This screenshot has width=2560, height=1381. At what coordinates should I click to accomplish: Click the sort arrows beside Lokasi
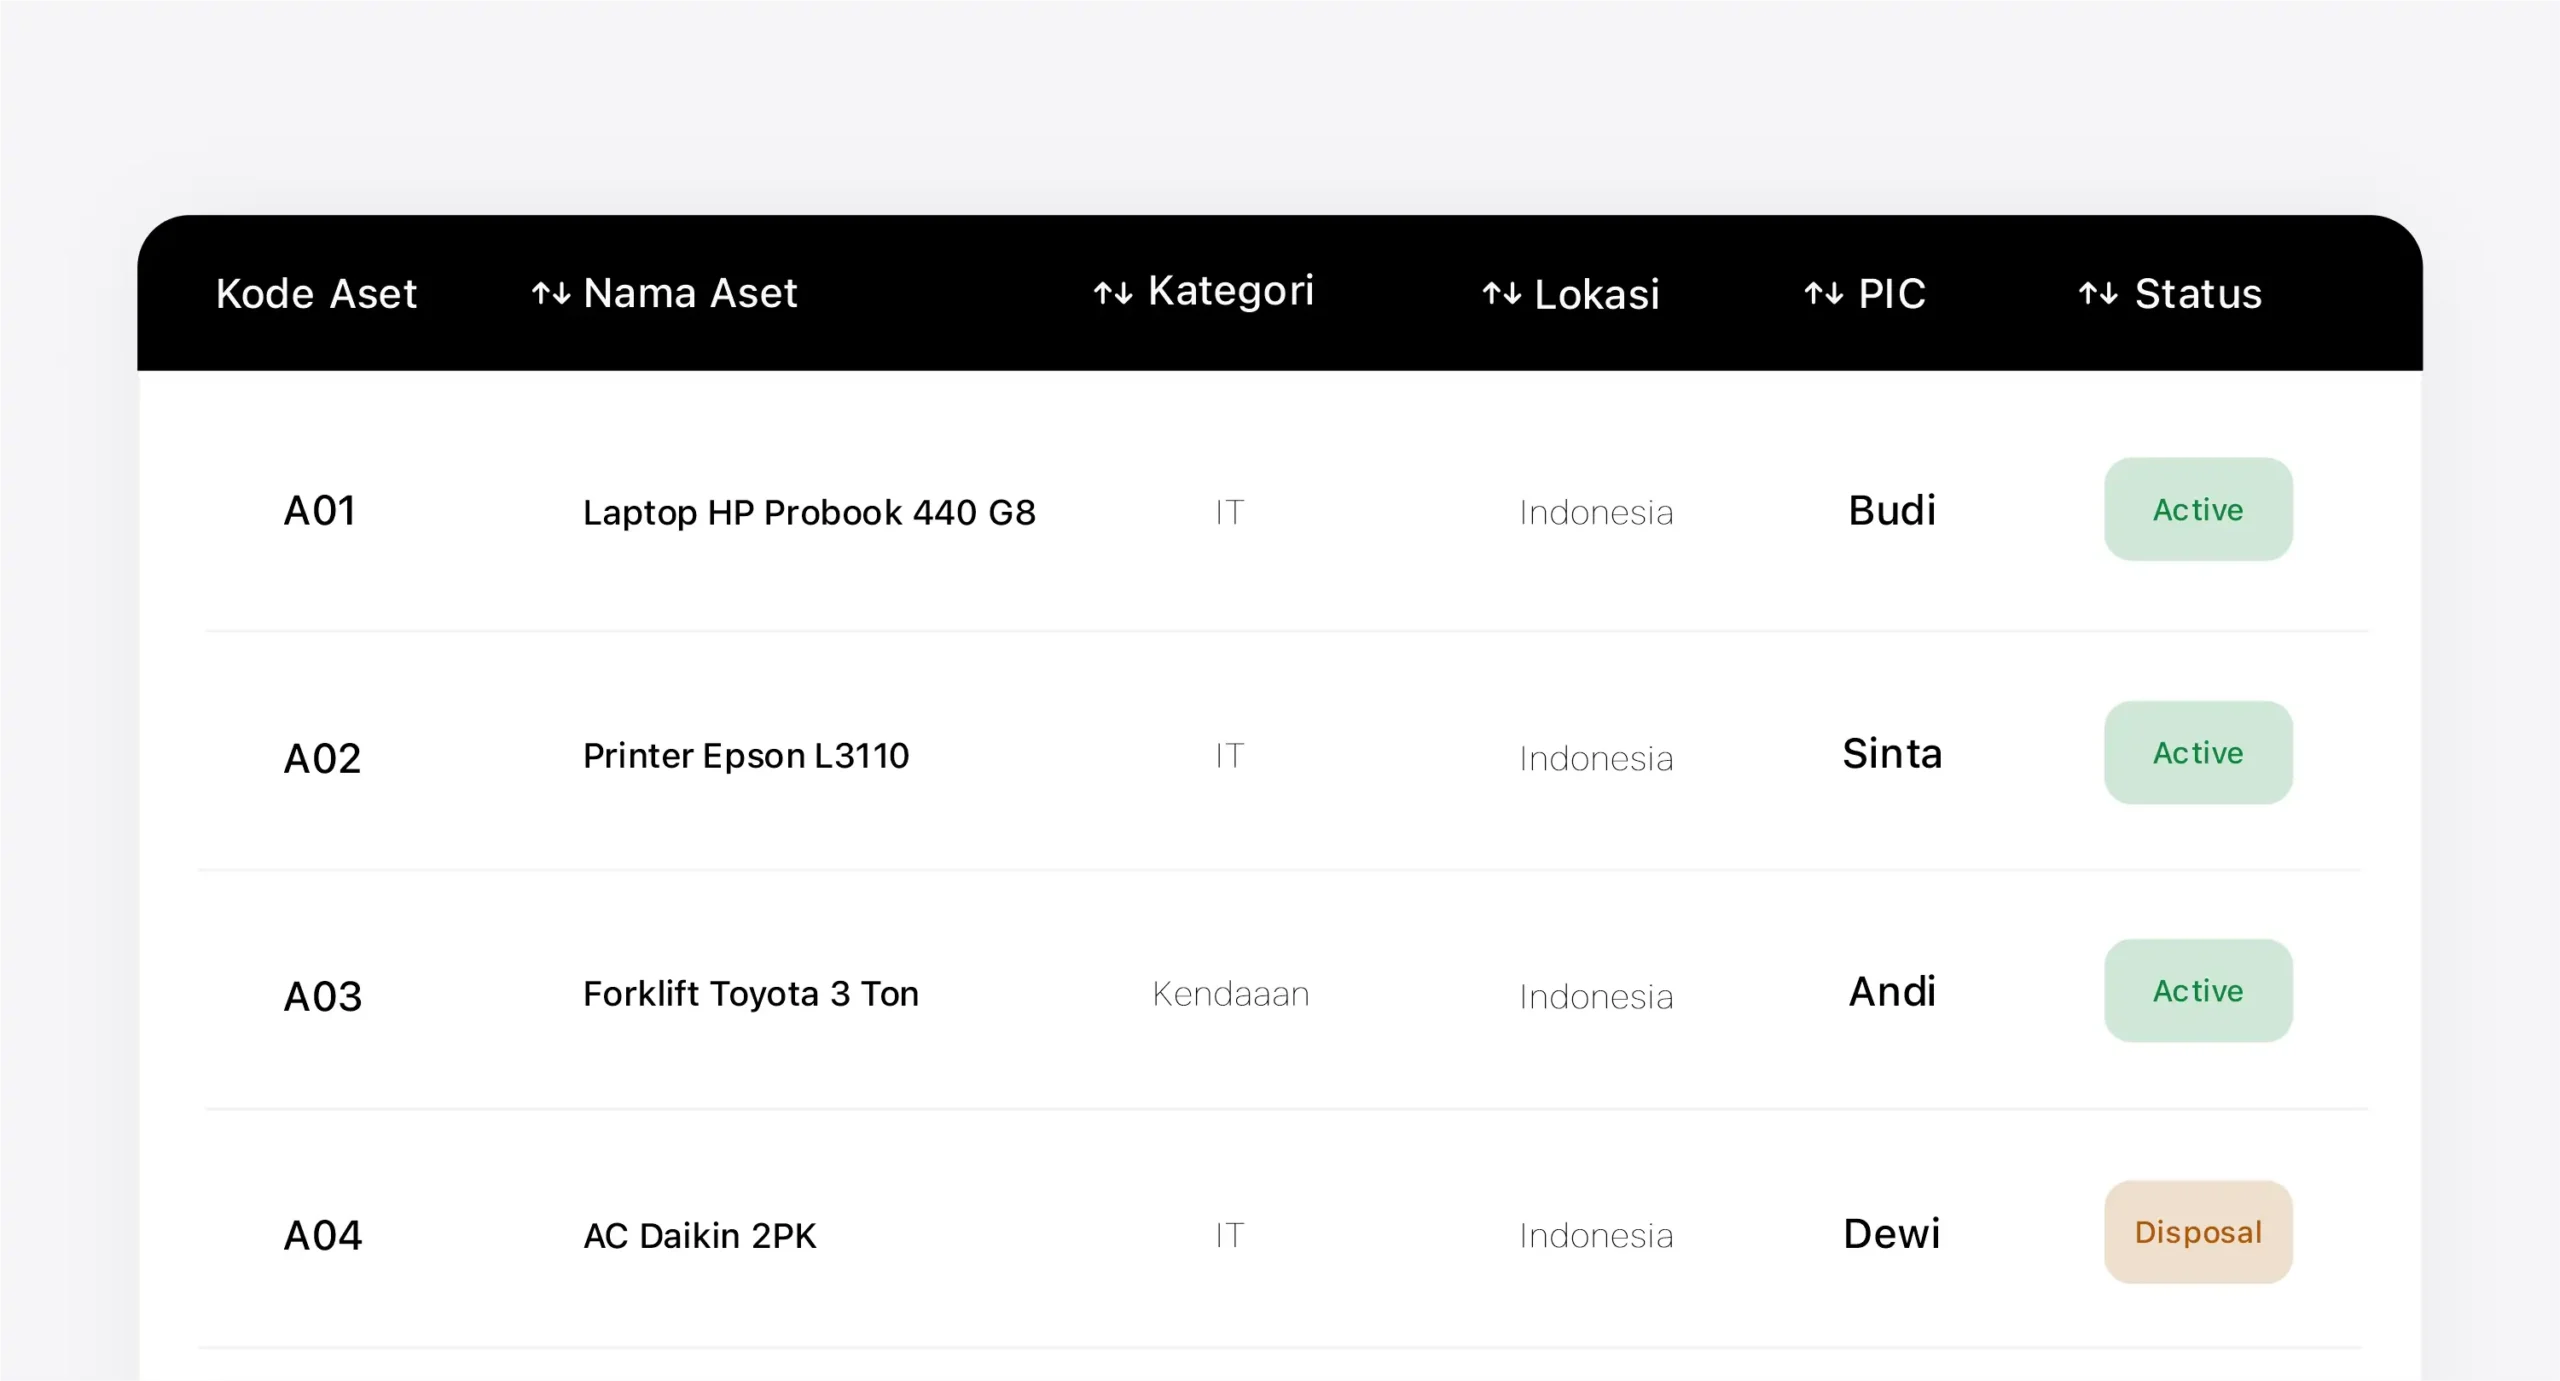point(1501,294)
